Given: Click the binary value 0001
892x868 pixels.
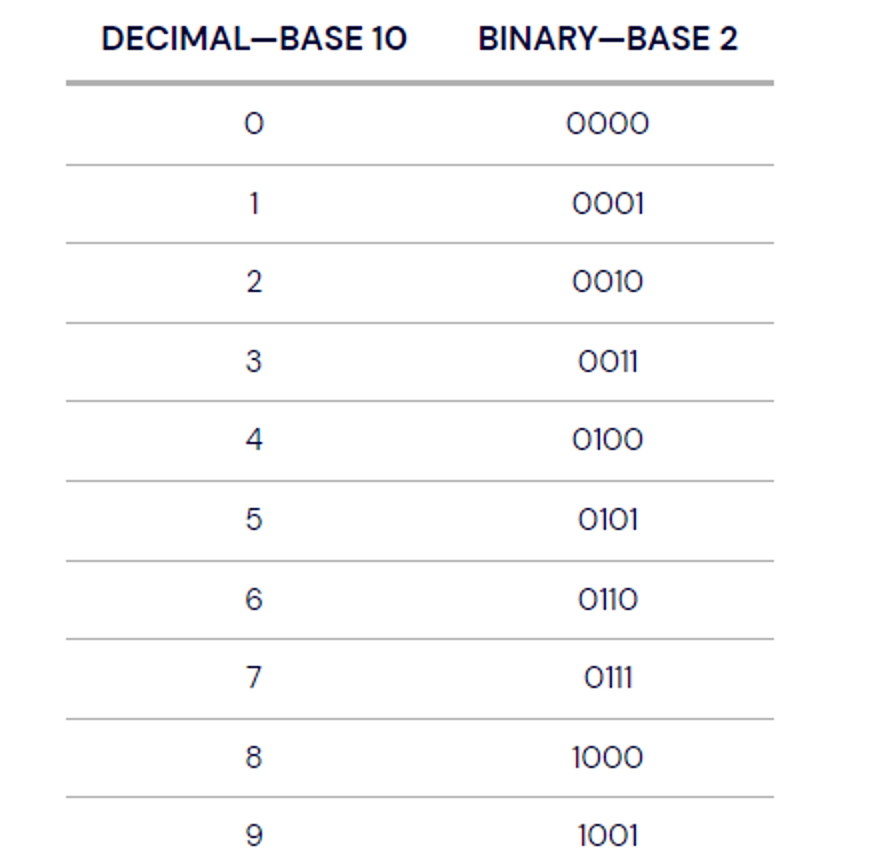Looking at the screenshot, I should 608,204.
